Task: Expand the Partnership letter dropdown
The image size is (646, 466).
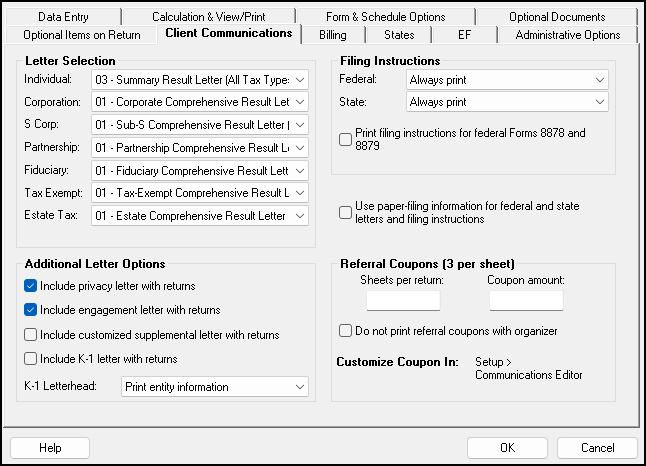Action: click(x=200, y=148)
